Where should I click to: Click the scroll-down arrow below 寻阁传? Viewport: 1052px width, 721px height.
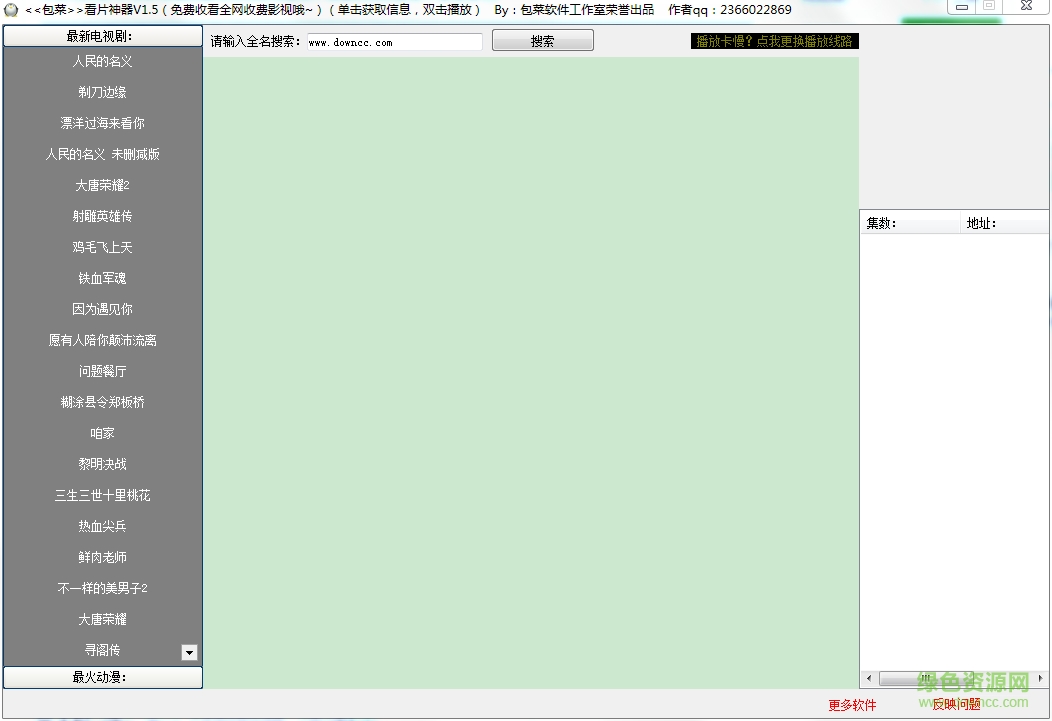[189, 652]
